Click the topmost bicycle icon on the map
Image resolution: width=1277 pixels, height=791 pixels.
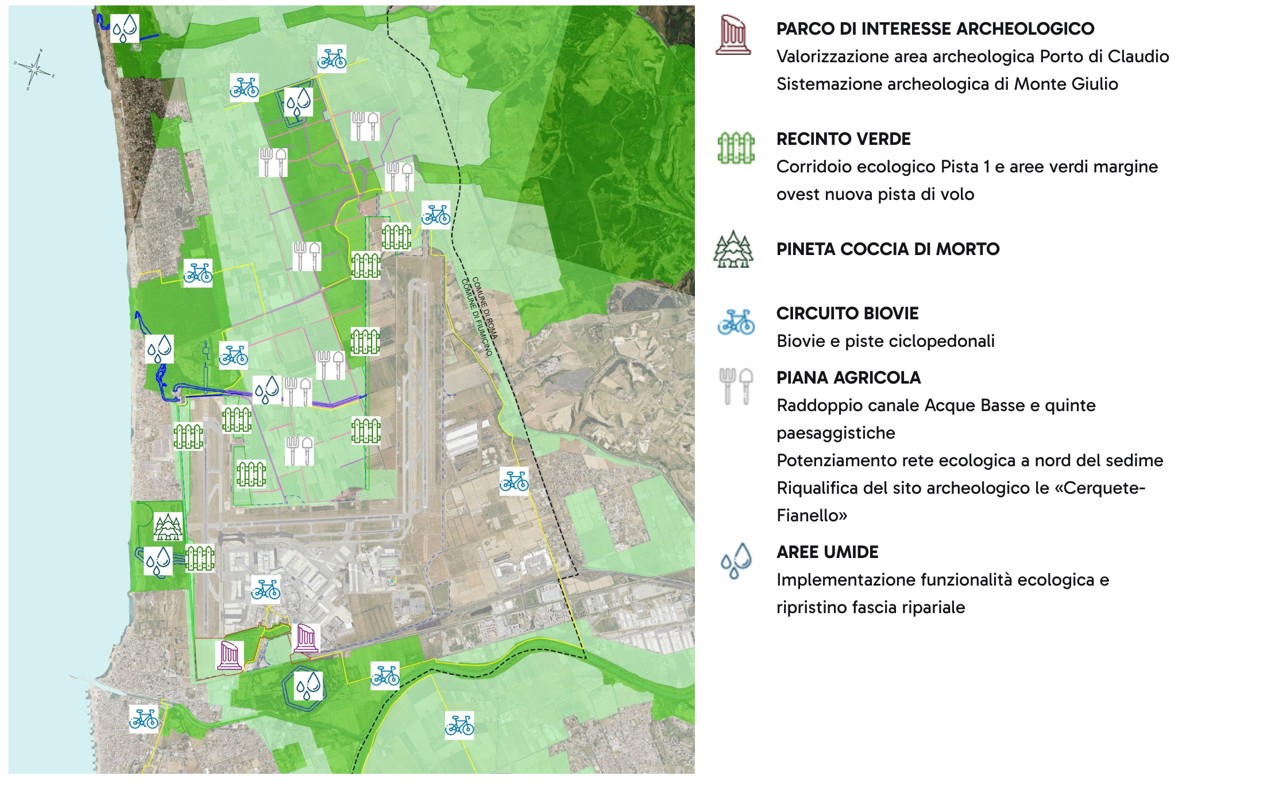(333, 58)
